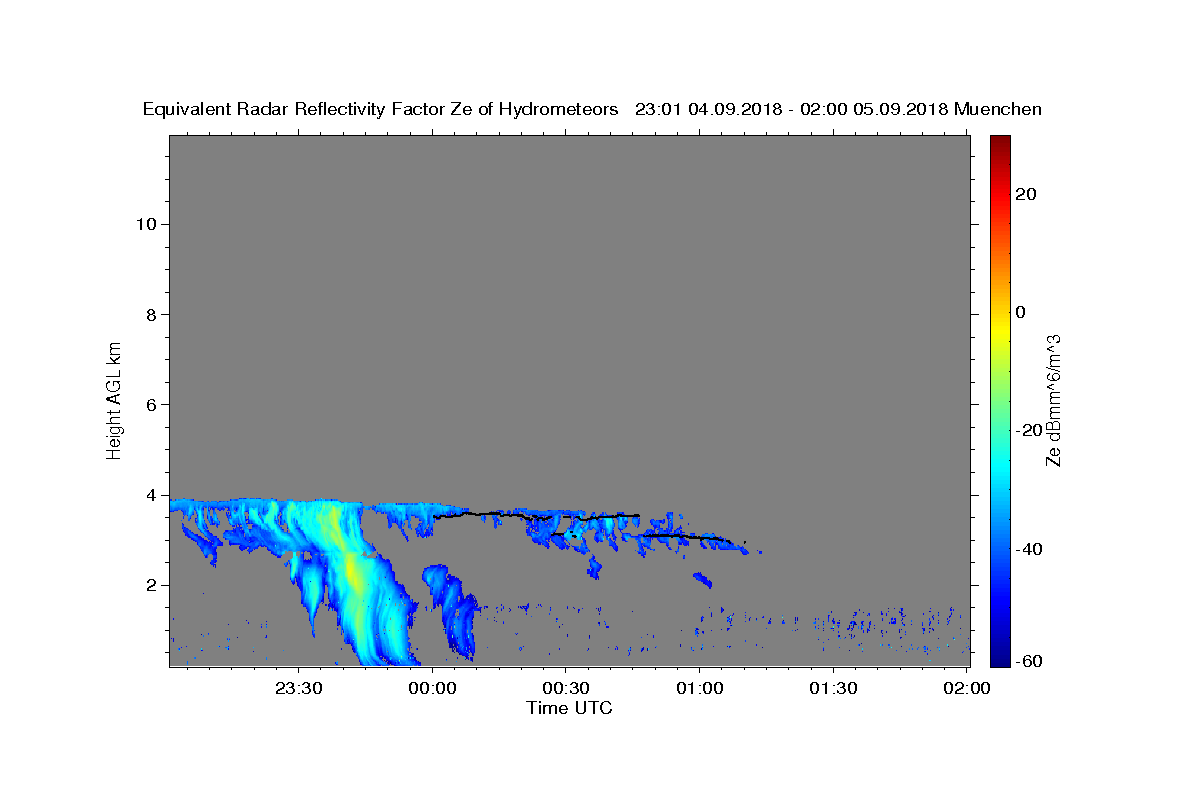Click the 'Time UTC' axis label
The width and height of the screenshot is (1200, 800).
coord(569,708)
